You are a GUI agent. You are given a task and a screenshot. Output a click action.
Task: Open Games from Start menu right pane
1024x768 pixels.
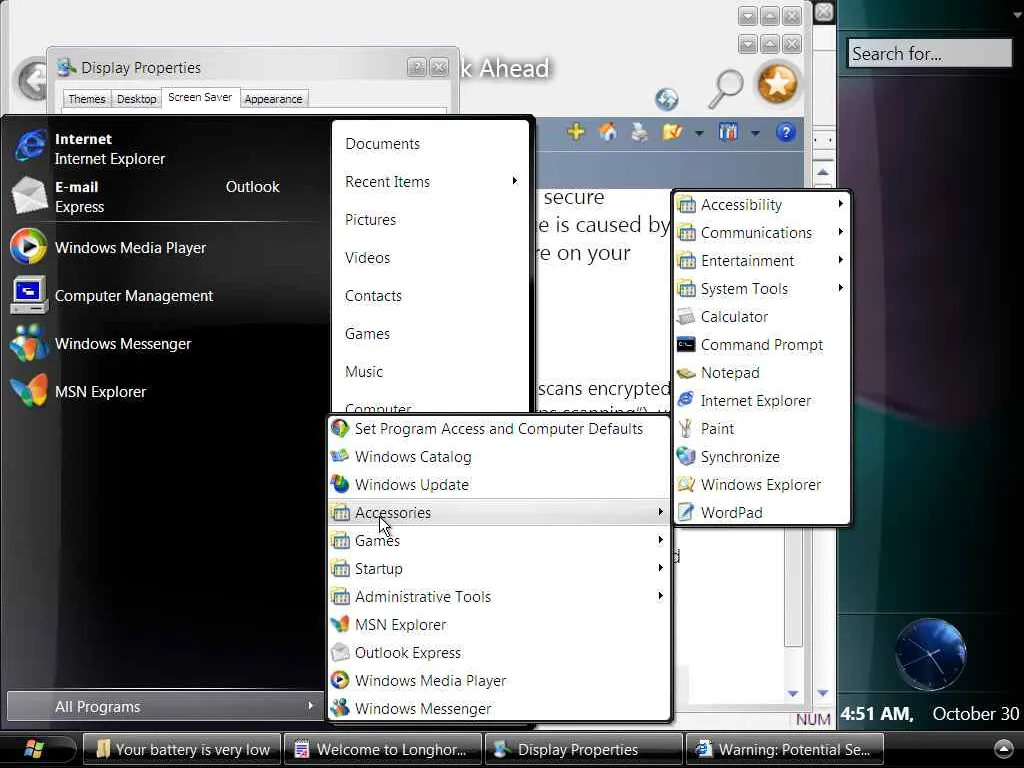431,334
